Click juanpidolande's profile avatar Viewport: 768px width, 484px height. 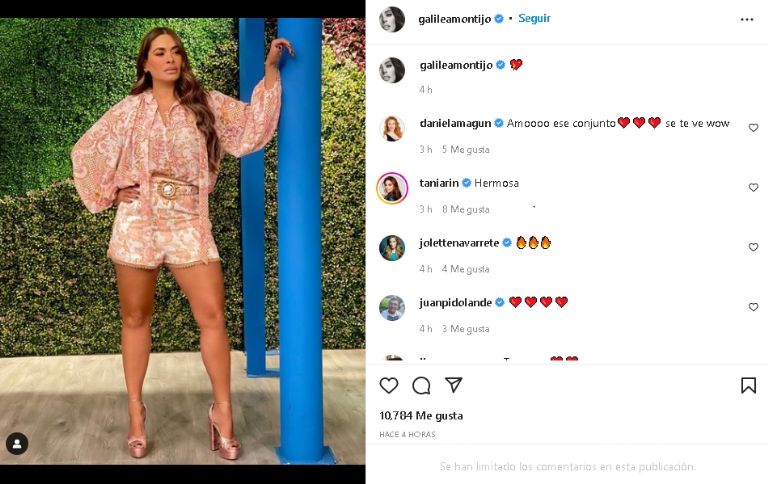click(x=392, y=307)
